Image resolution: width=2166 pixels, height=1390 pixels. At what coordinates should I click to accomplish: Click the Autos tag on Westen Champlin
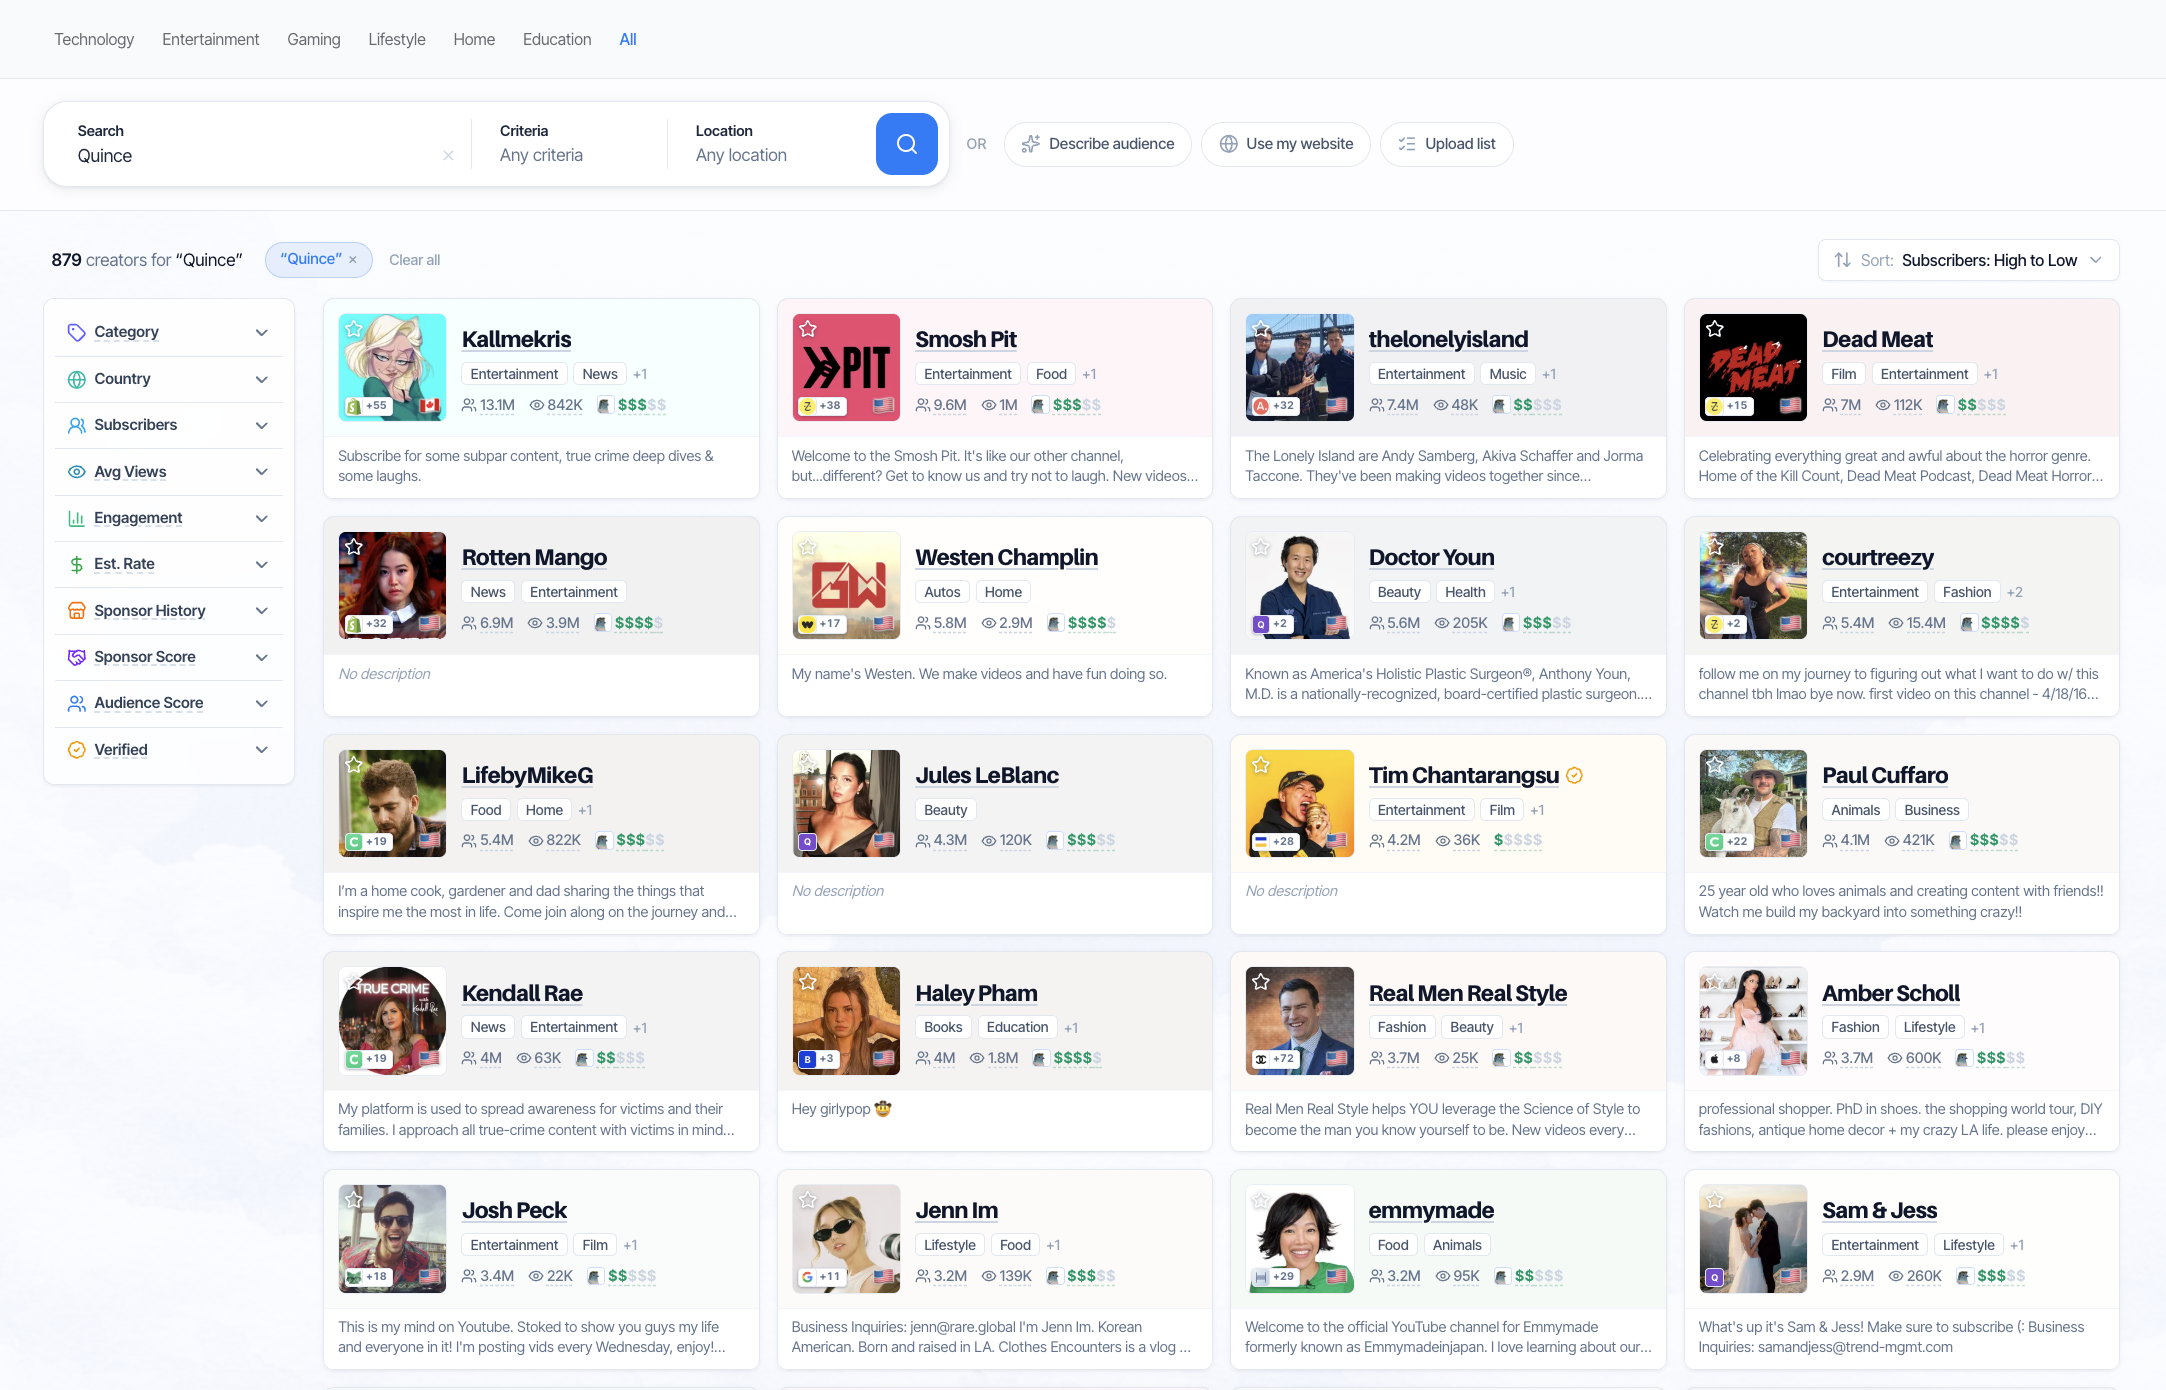click(942, 592)
